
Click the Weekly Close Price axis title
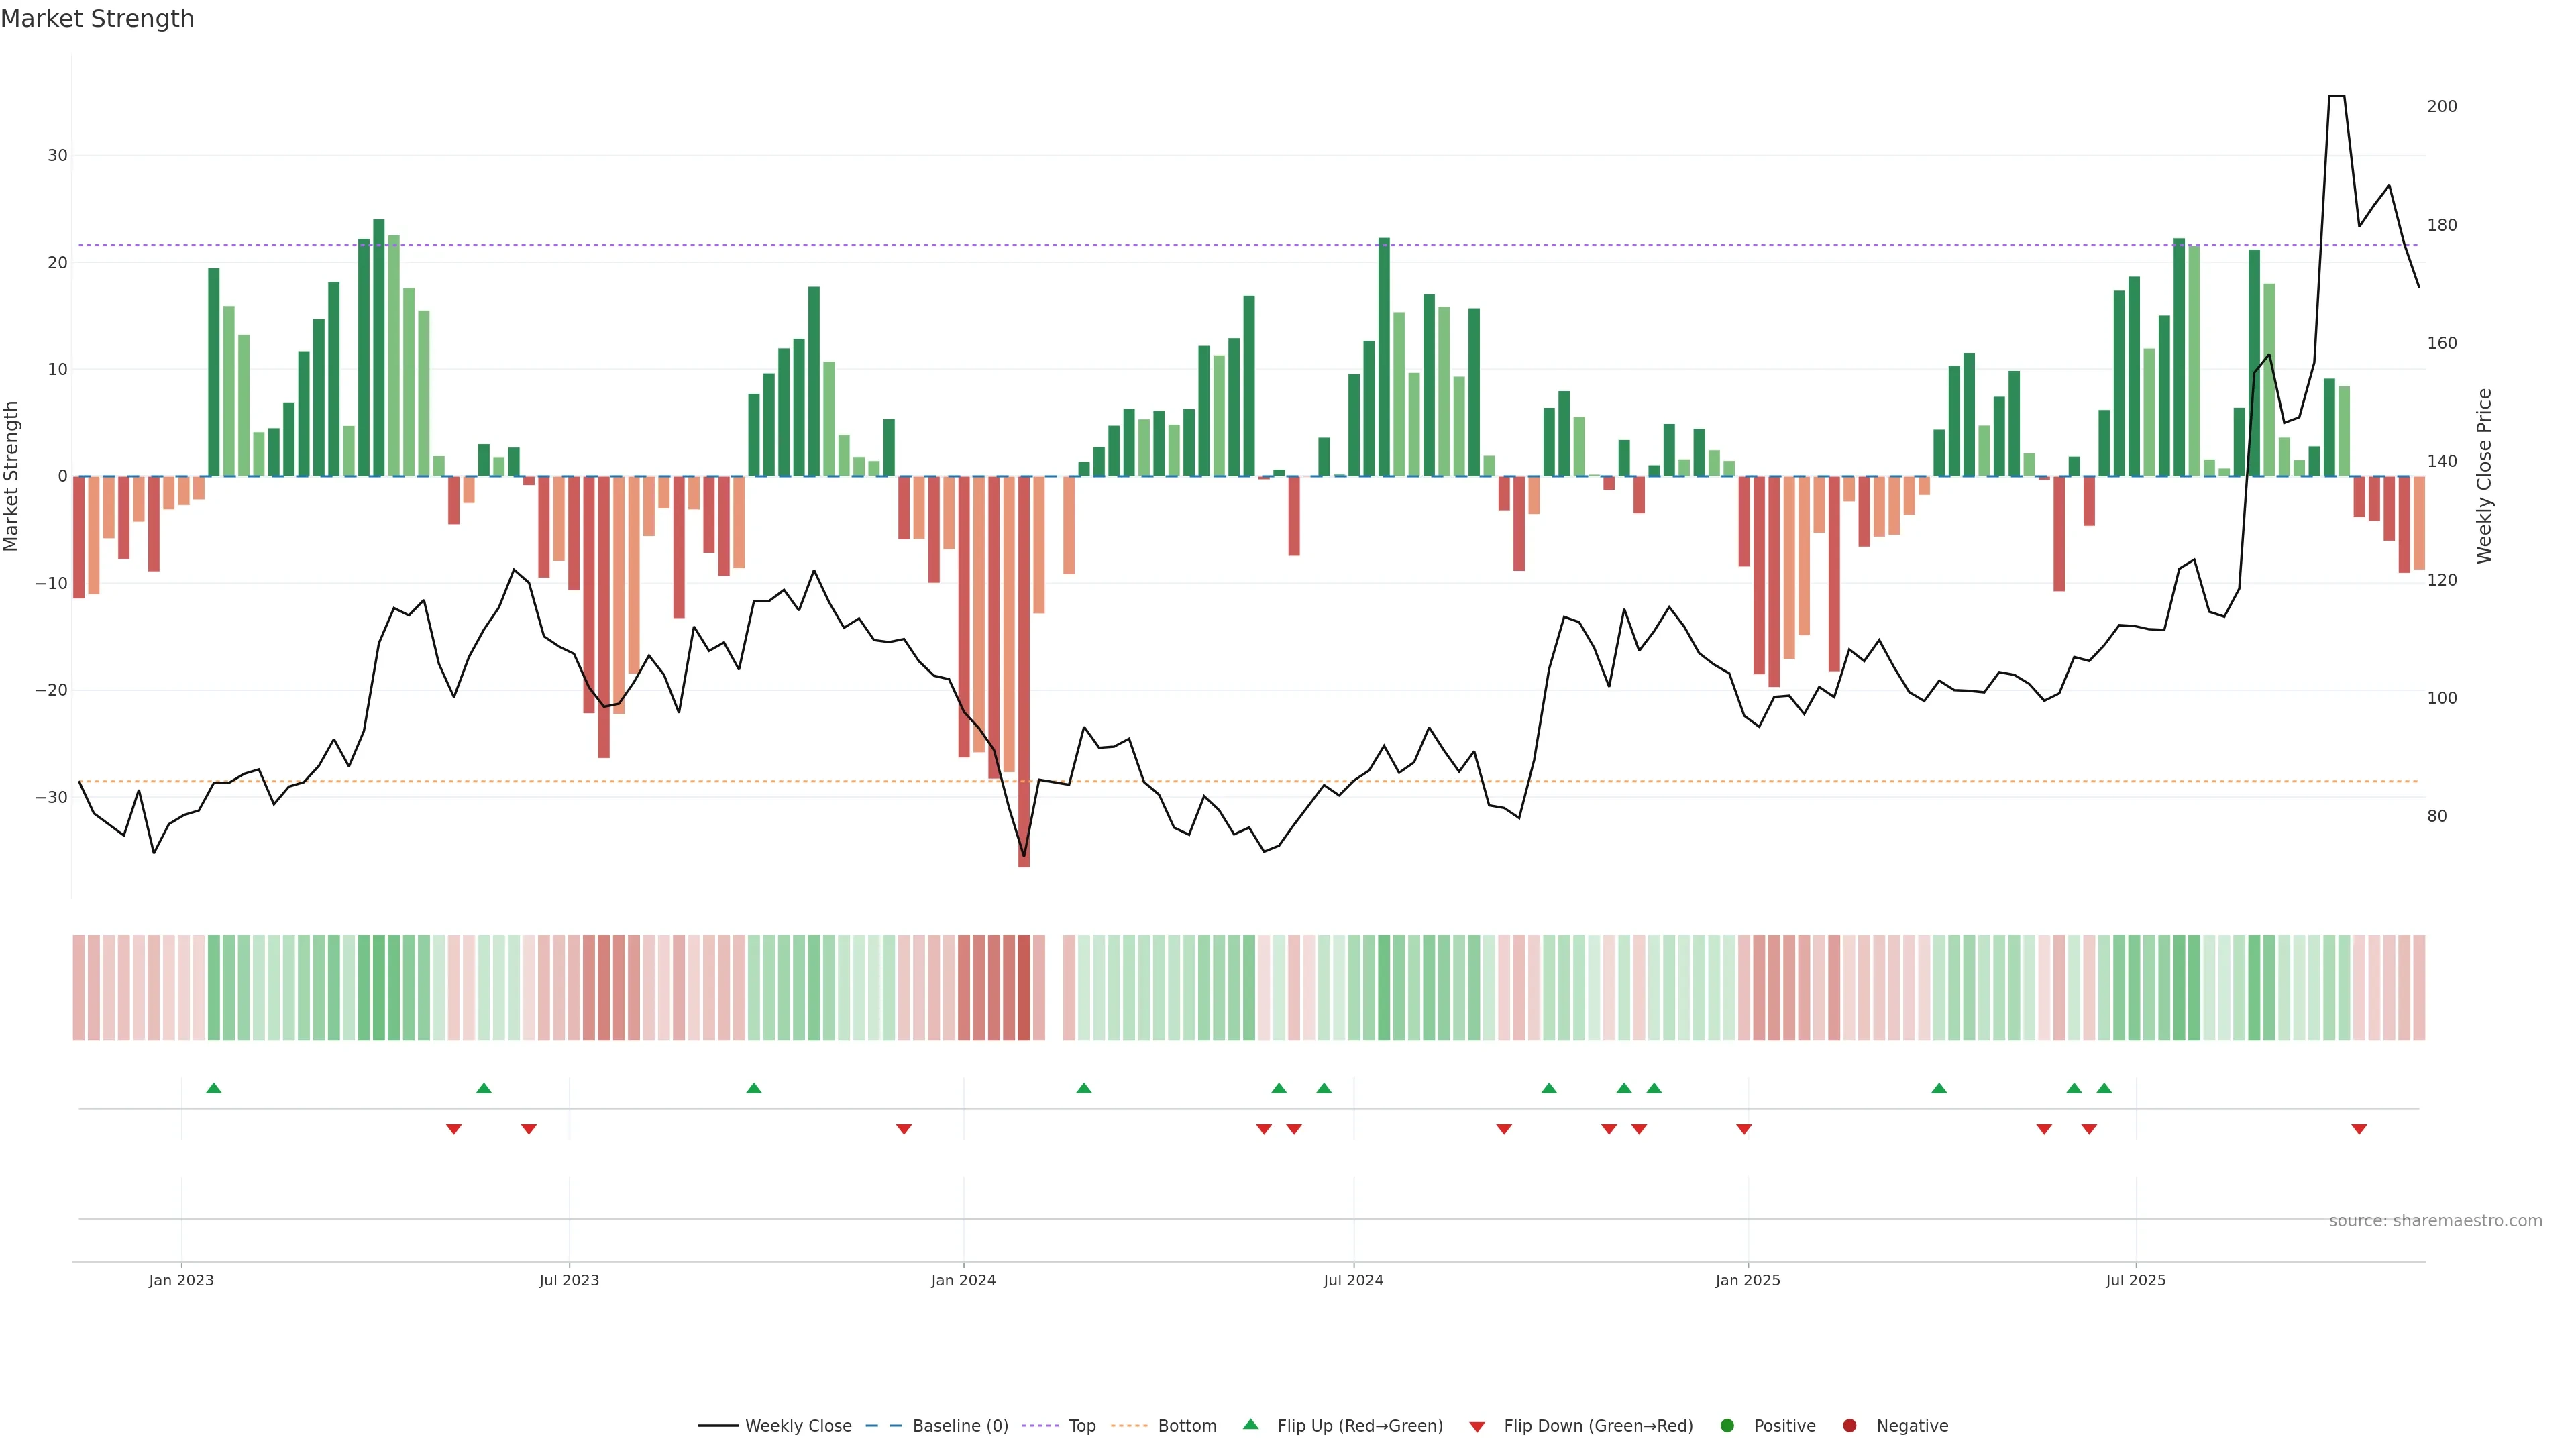[x=2484, y=476]
